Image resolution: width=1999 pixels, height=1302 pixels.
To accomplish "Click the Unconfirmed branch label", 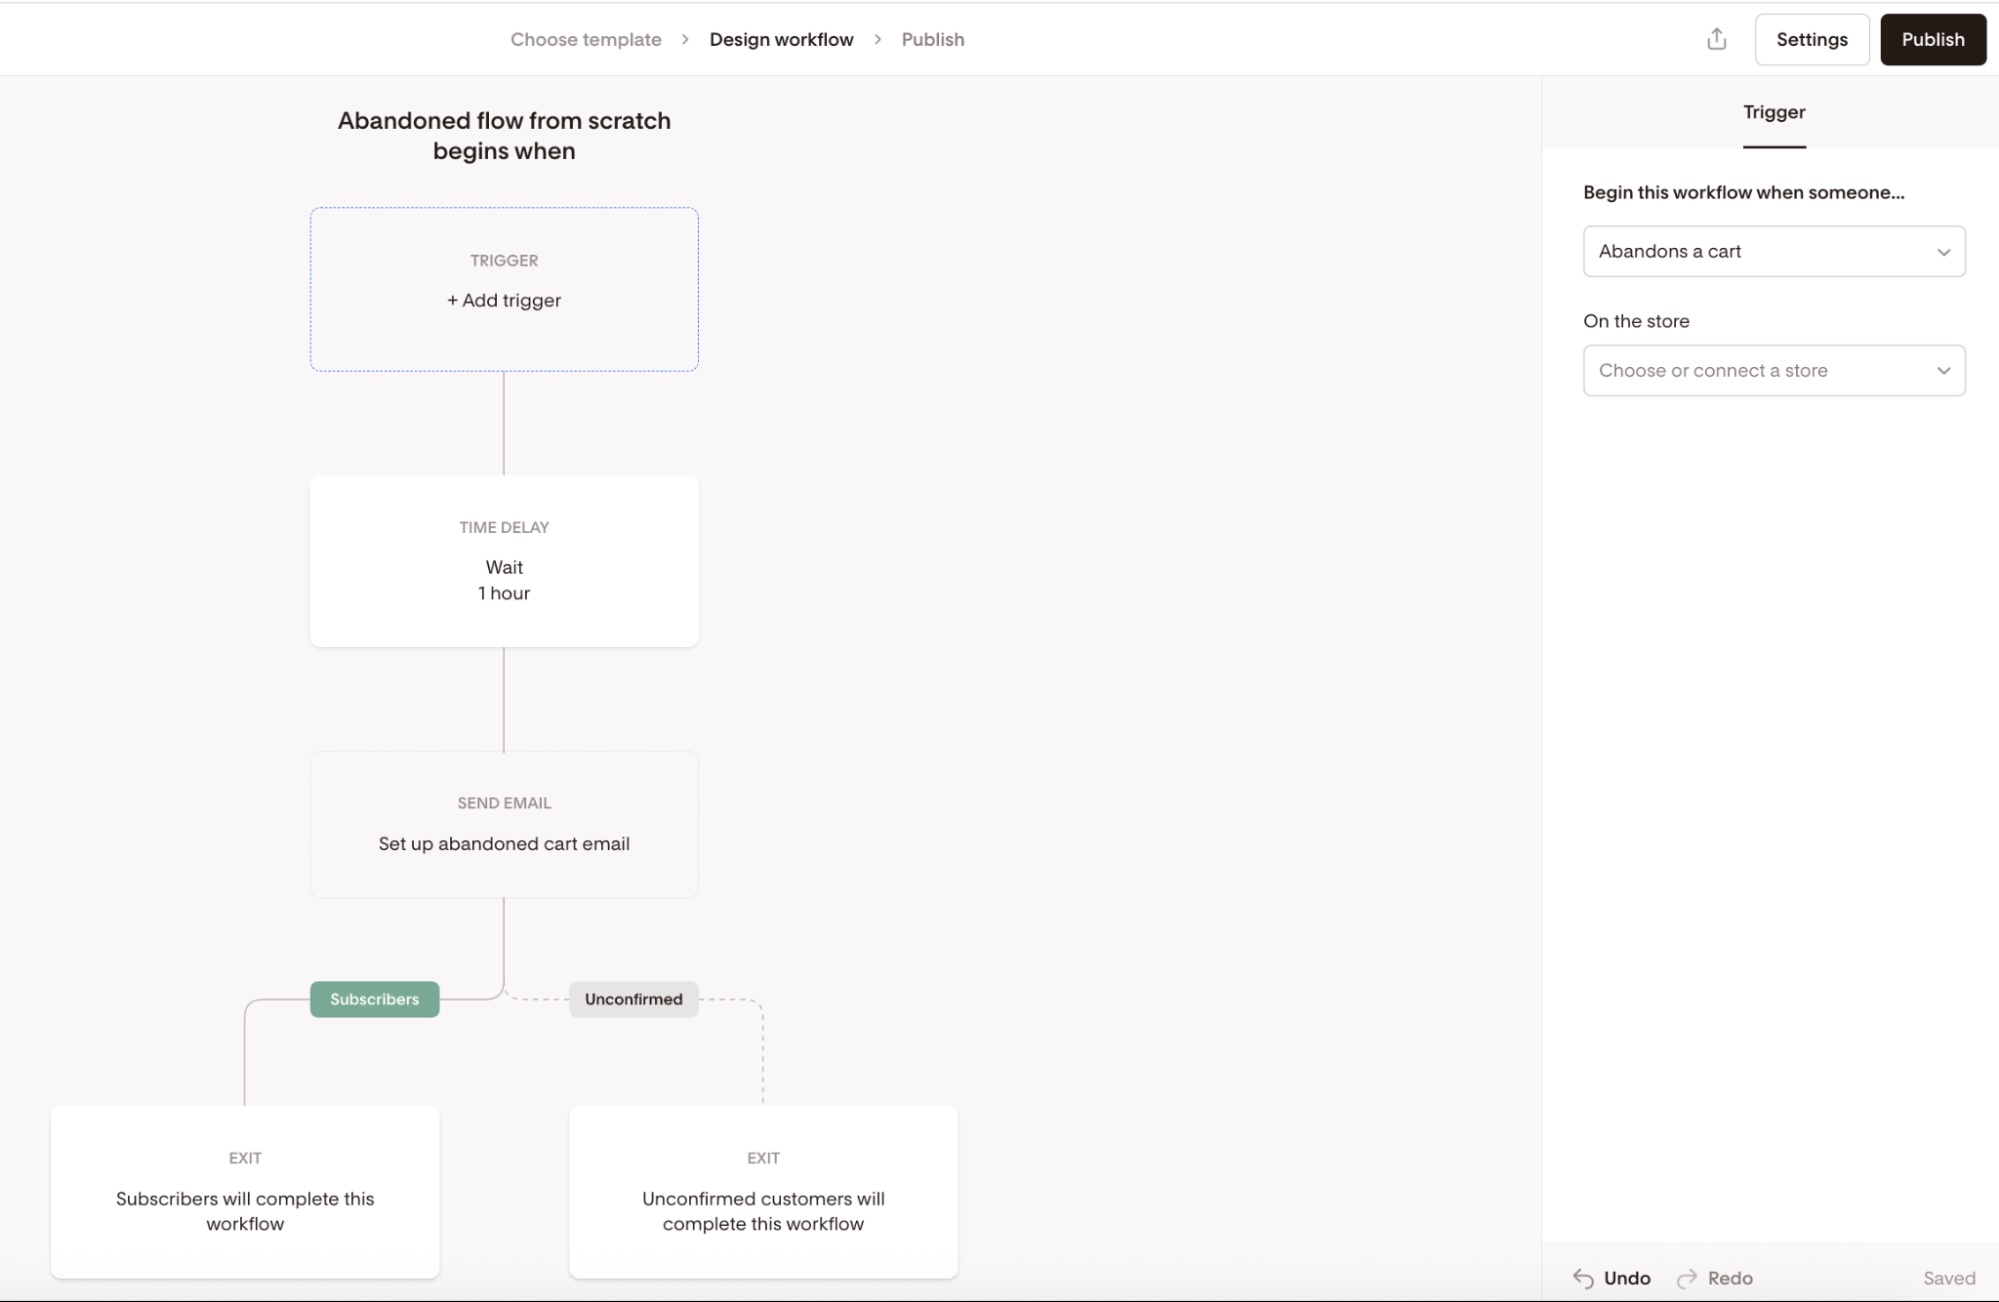I will 633,999.
